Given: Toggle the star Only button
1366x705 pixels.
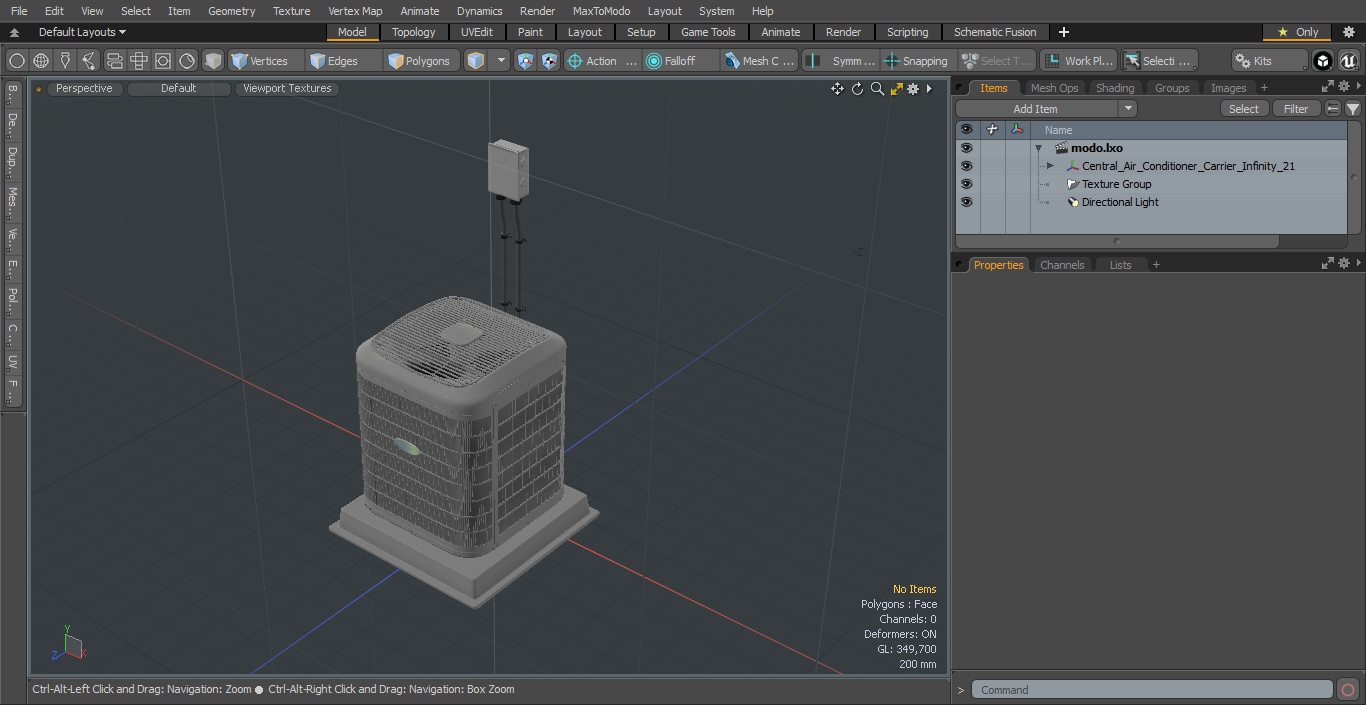Looking at the screenshot, I should click(x=1298, y=32).
